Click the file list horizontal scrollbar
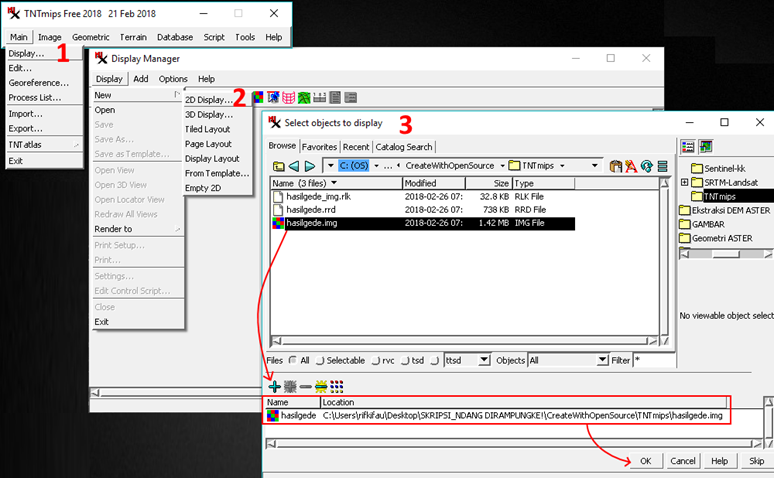 465,341
